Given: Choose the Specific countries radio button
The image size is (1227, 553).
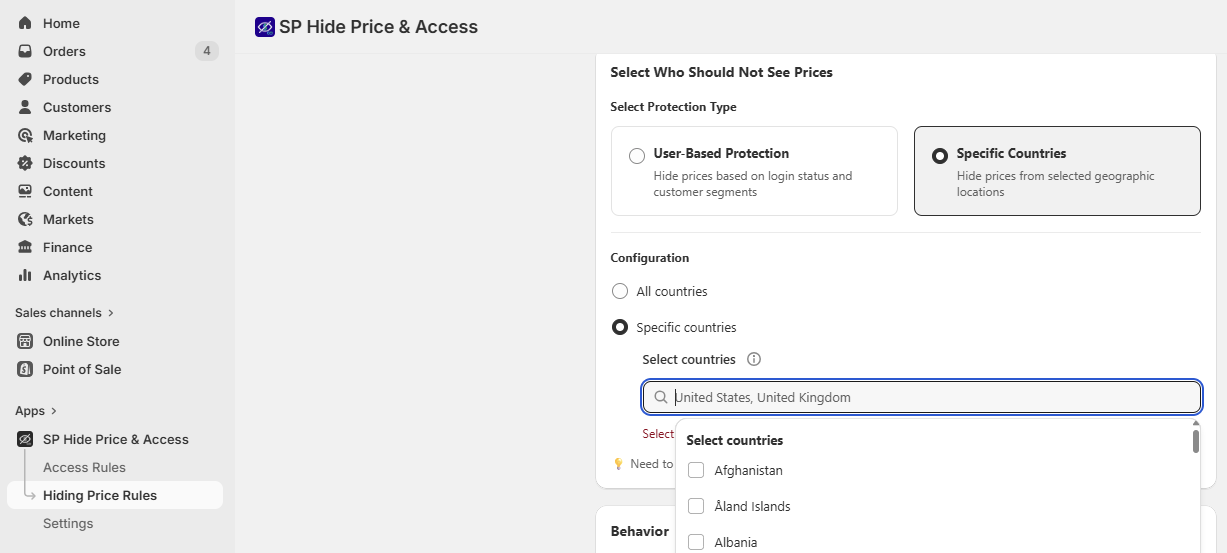Looking at the screenshot, I should pos(619,327).
